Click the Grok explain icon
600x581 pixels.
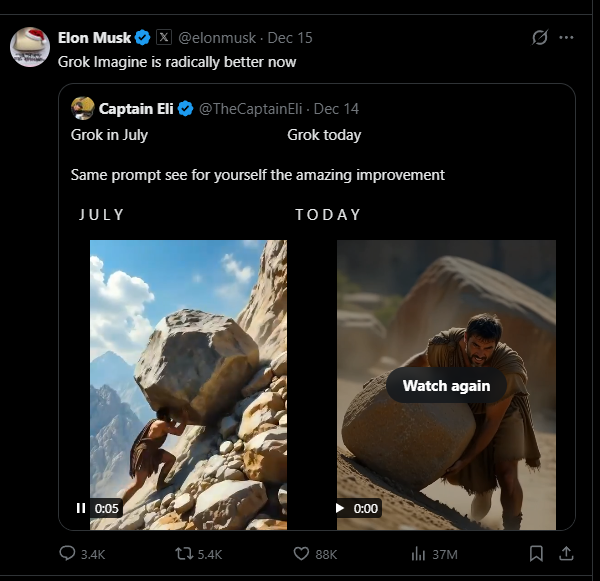pyautogui.click(x=540, y=38)
